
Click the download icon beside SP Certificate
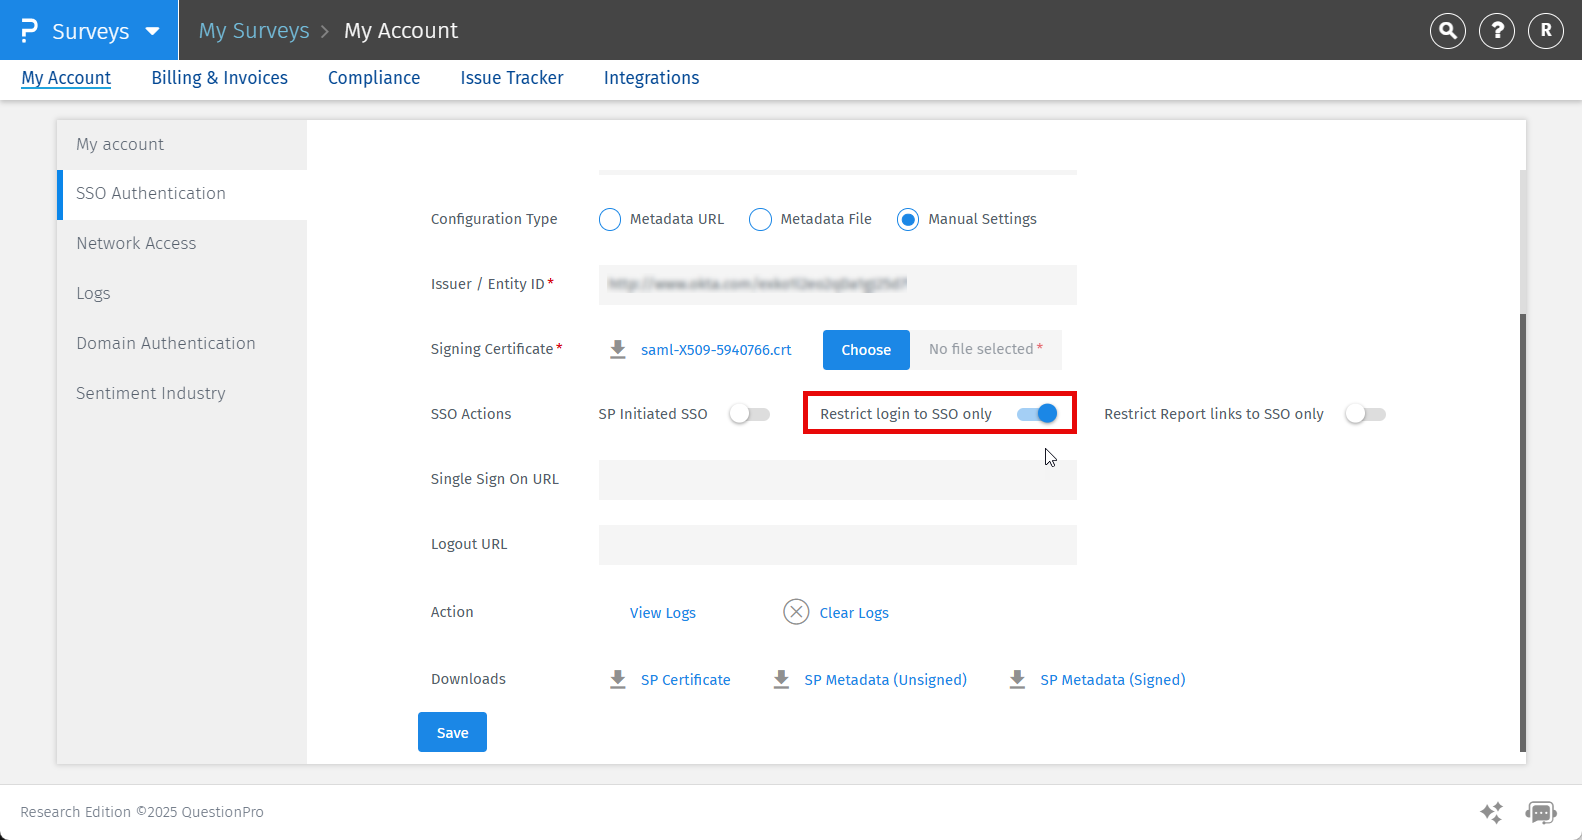(x=618, y=680)
